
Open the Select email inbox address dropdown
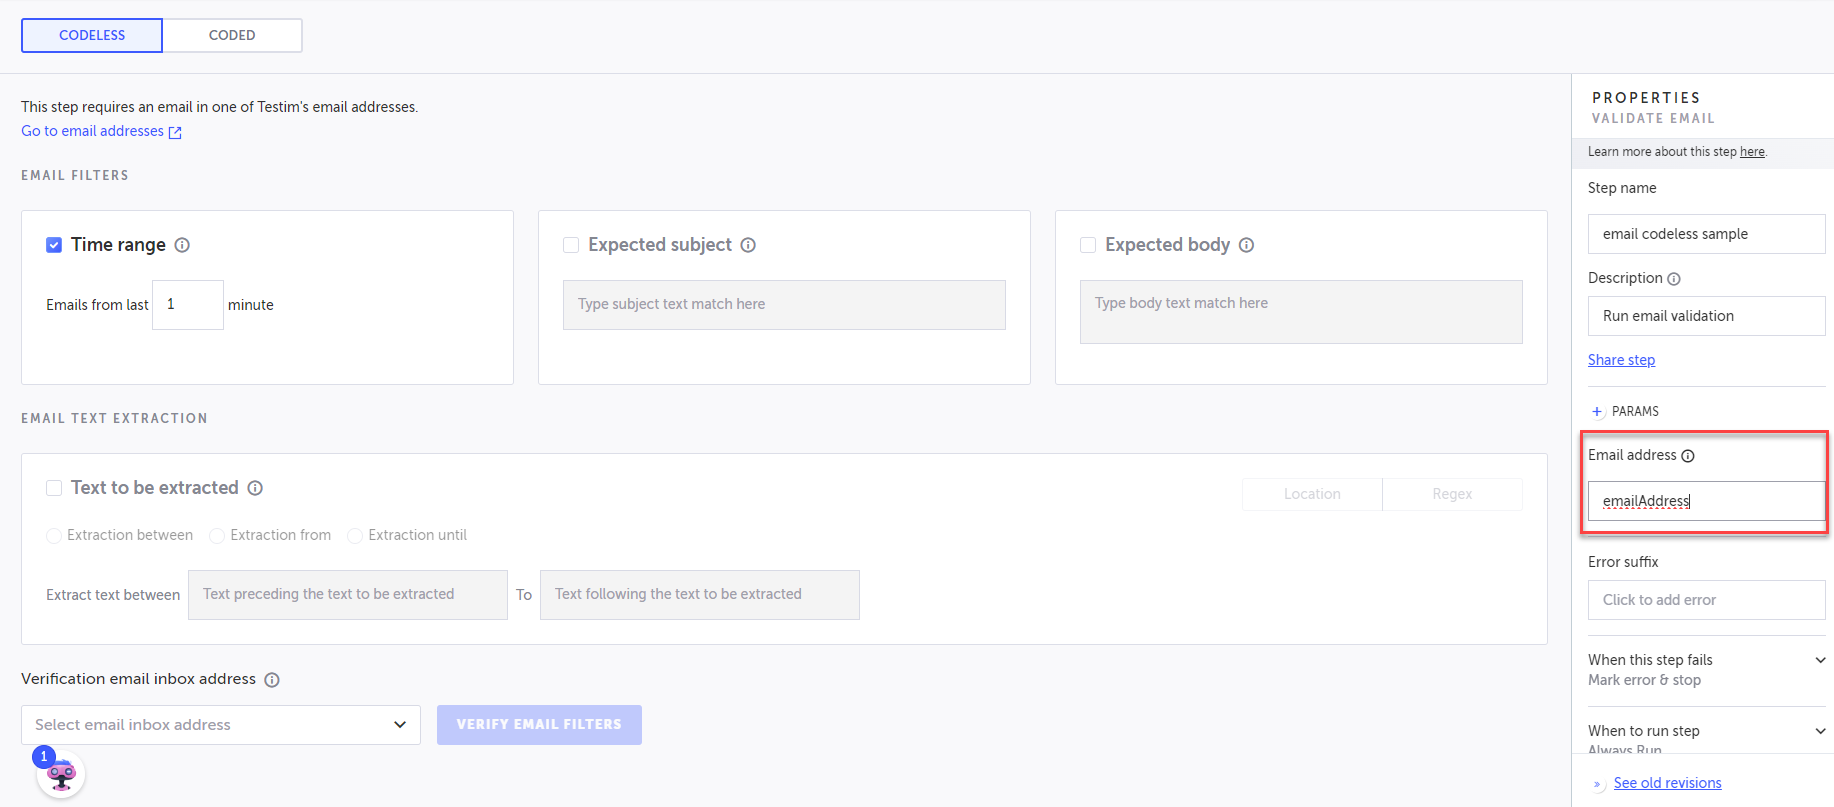coord(220,725)
